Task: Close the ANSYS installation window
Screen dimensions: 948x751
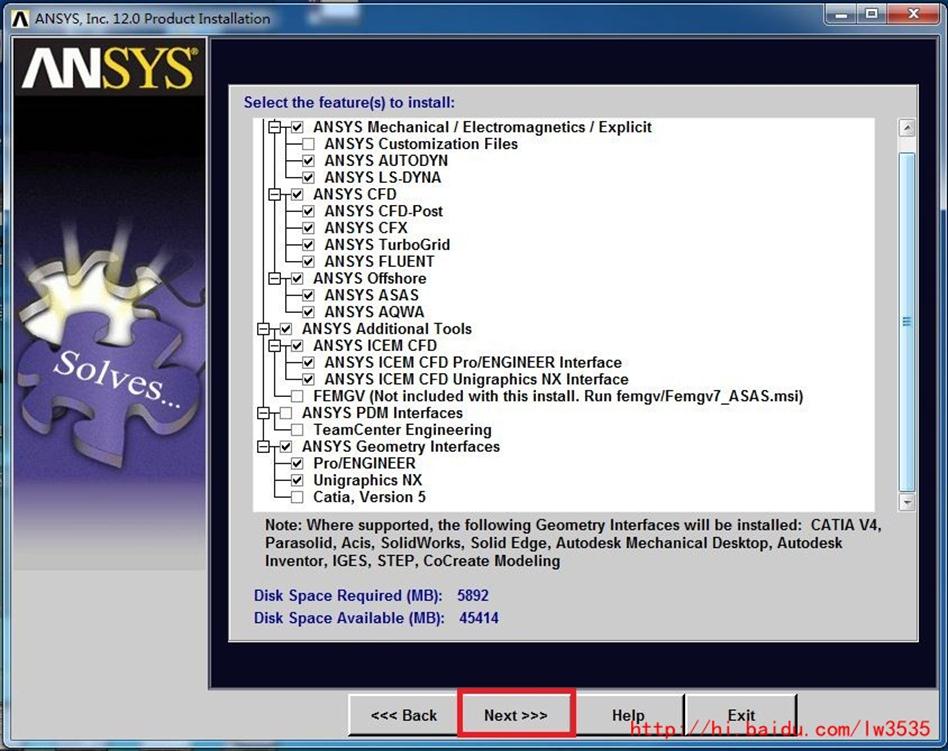Action: pyautogui.click(x=913, y=14)
